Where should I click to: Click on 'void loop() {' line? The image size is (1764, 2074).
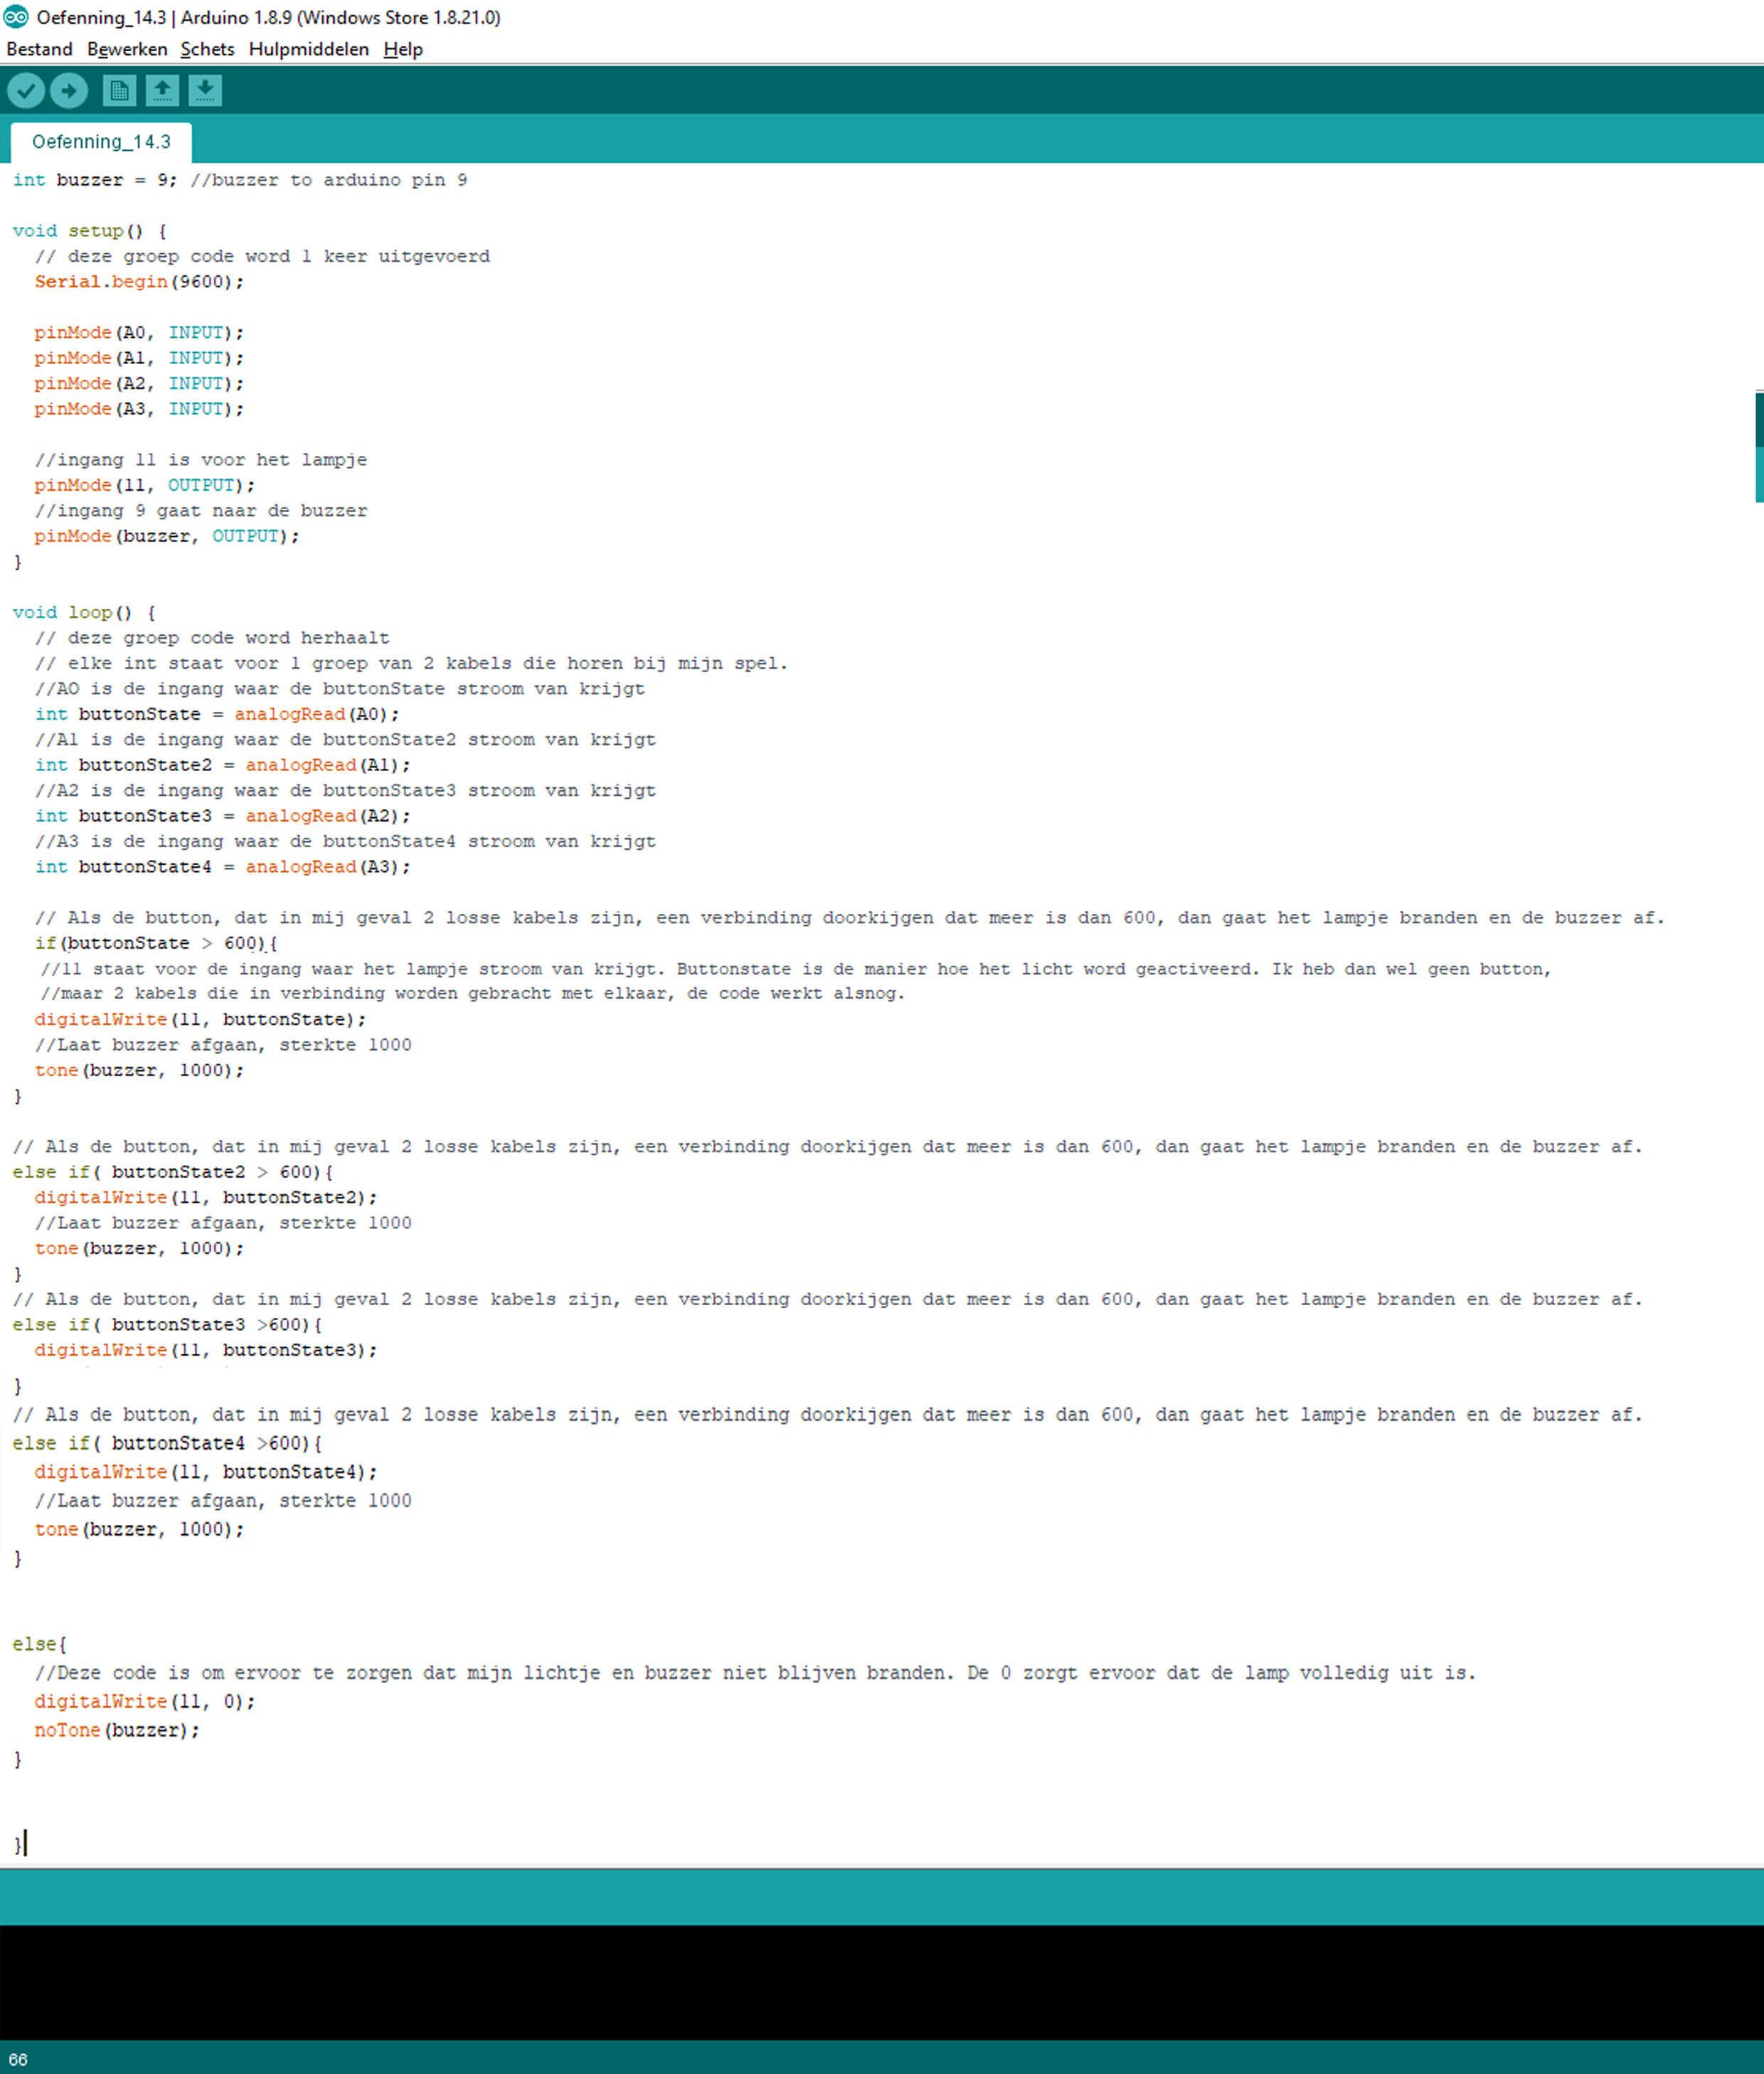[84, 612]
